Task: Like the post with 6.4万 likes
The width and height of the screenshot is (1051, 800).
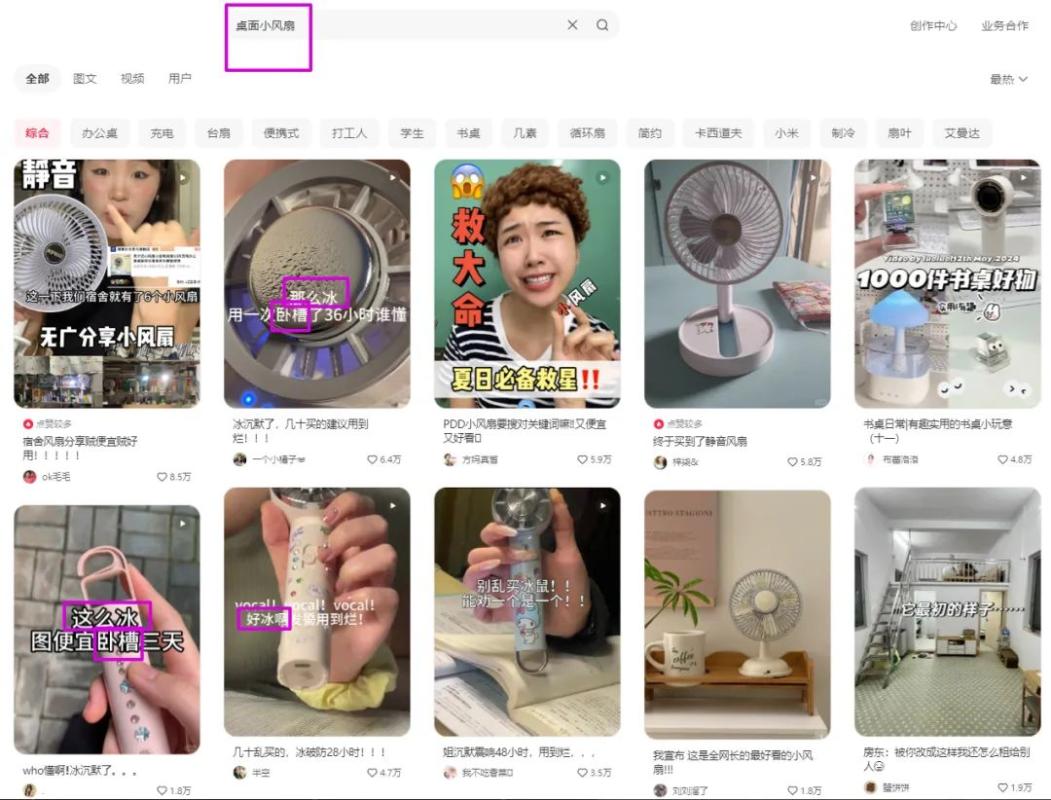Action: (x=372, y=460)
